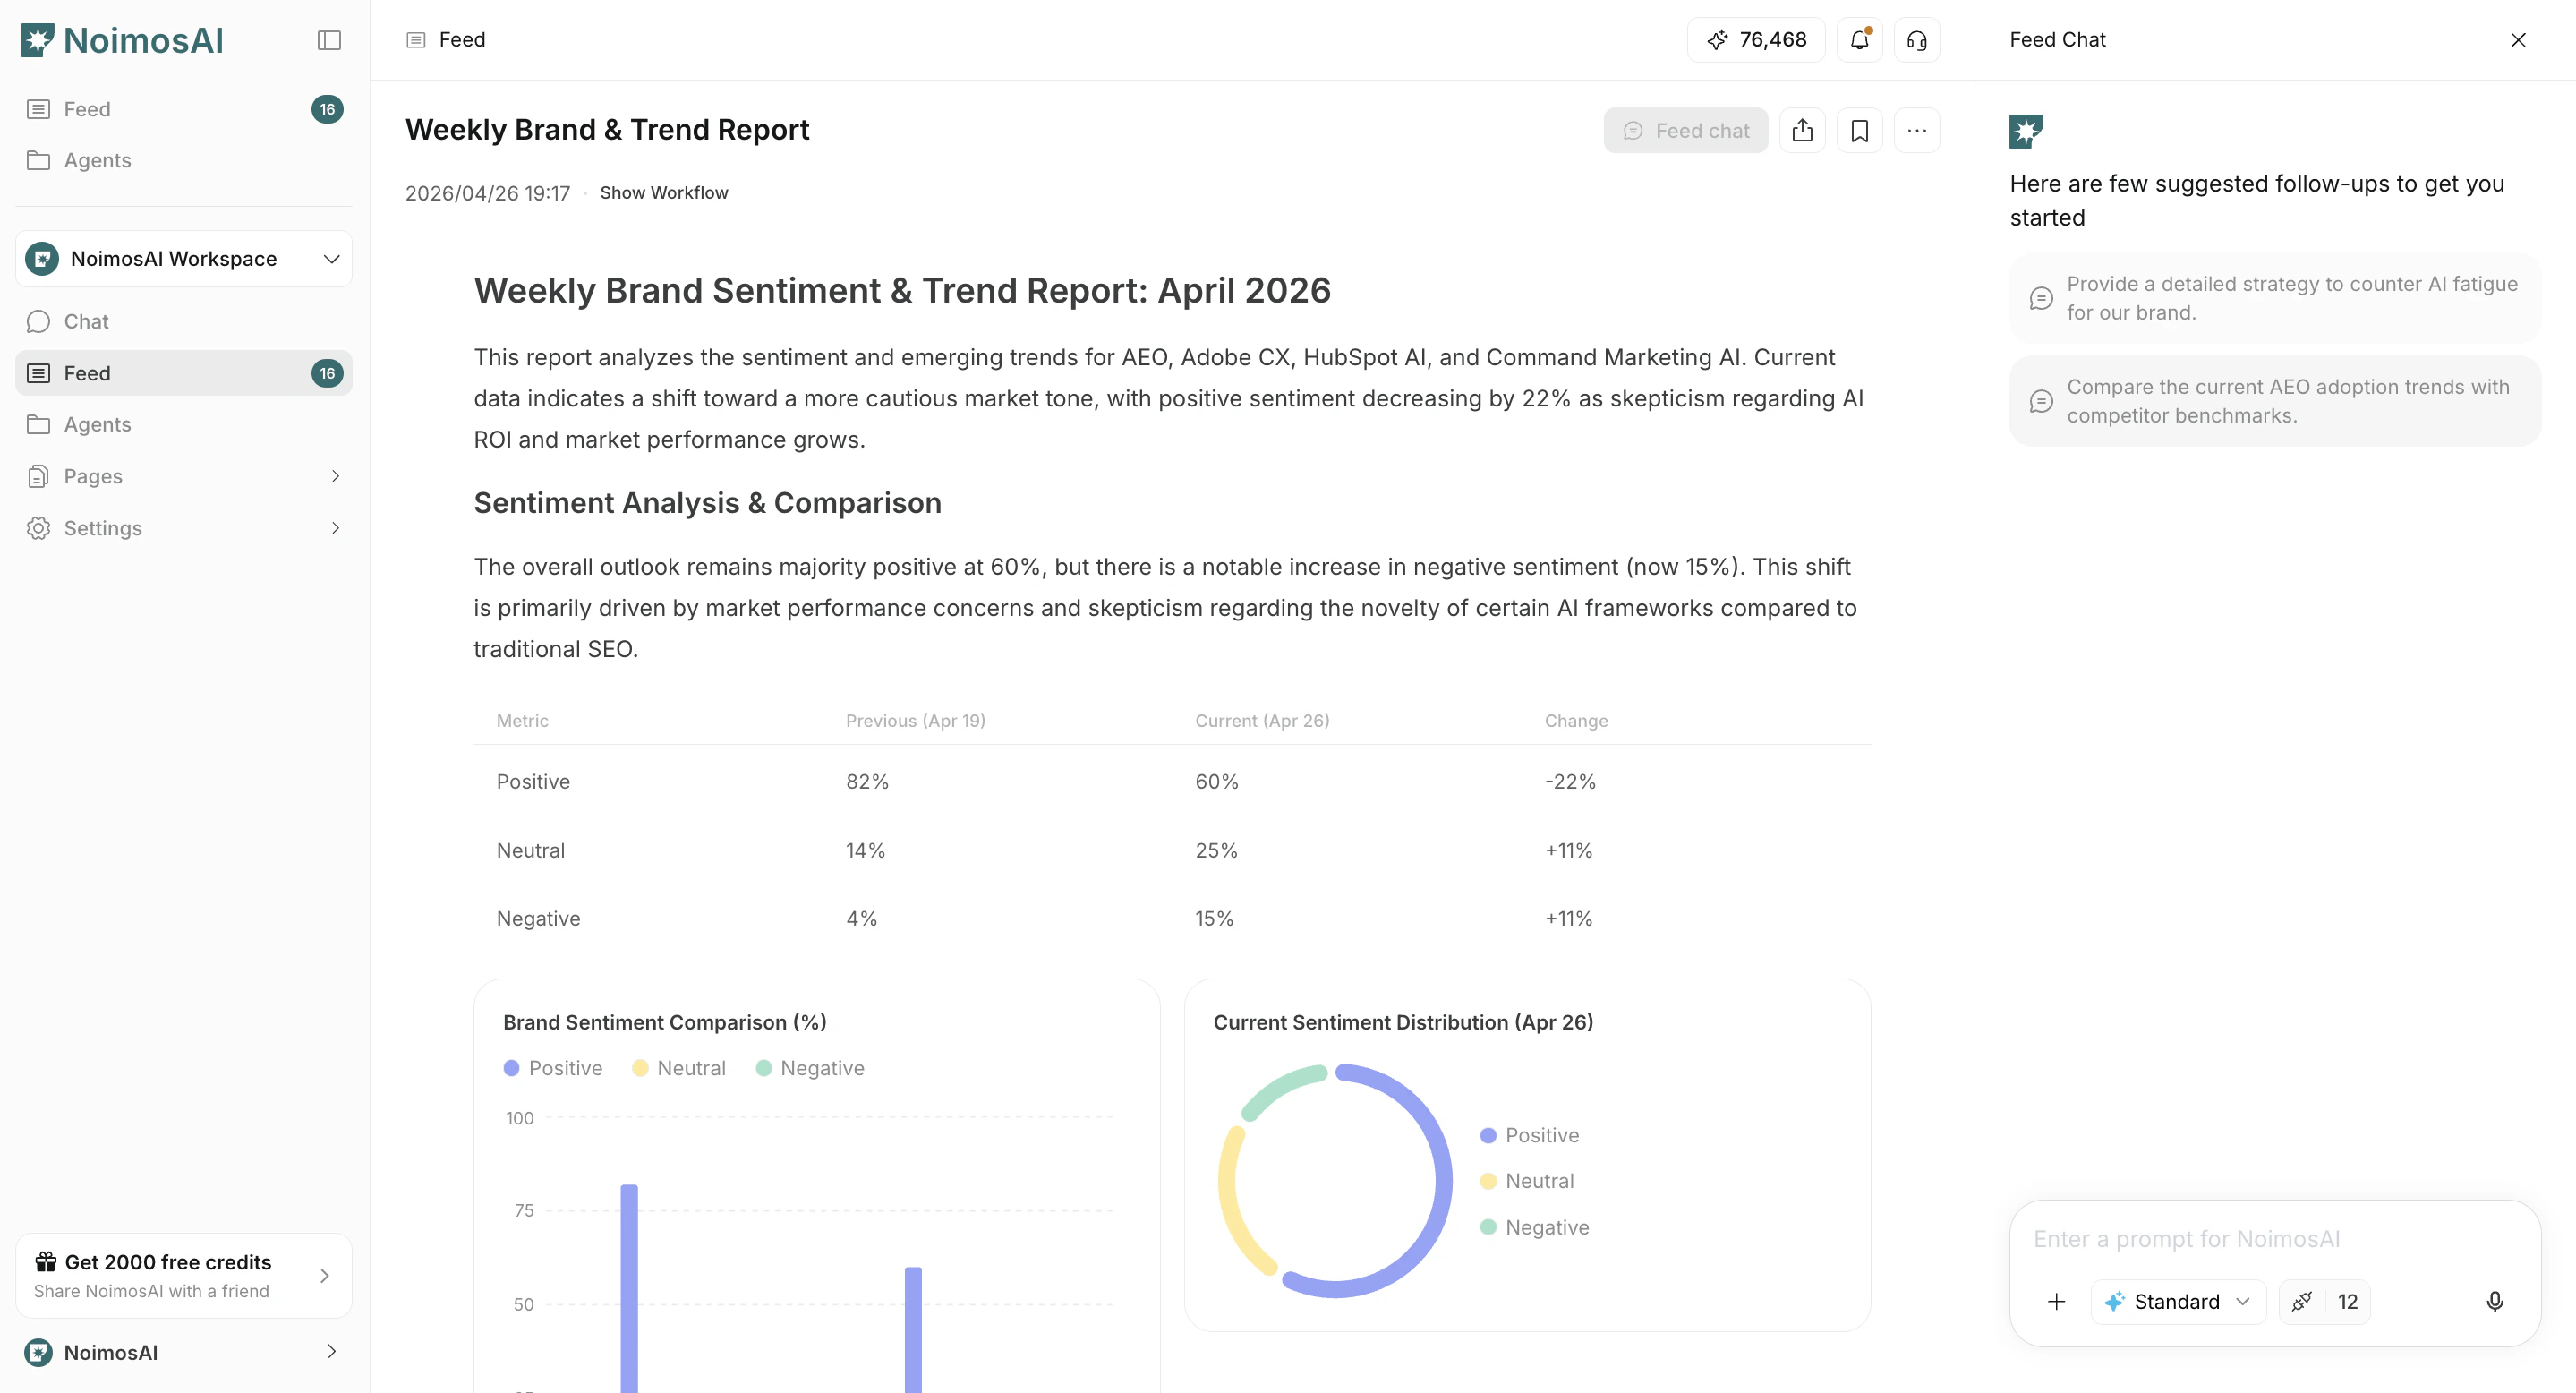The height and width of the screenshot is (1393, 2576).
Task: Toggle Neutral series in bar chart legend
Action: [x=679, y=1068]
